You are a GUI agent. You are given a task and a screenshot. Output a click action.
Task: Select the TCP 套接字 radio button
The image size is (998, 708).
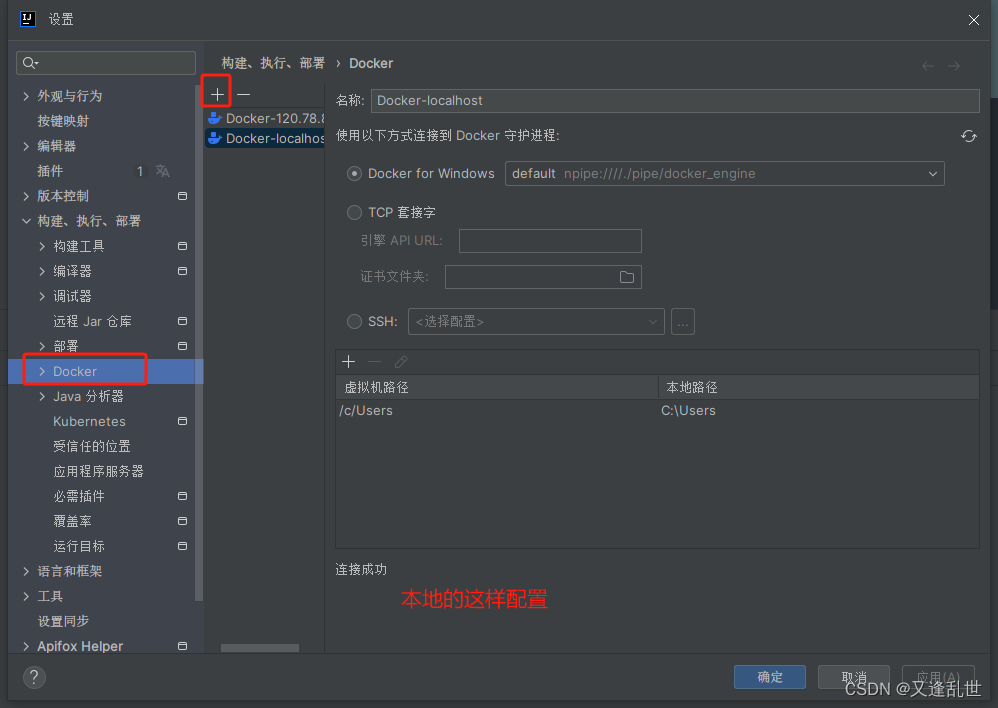pyautogui.click(x=355, y=212)
